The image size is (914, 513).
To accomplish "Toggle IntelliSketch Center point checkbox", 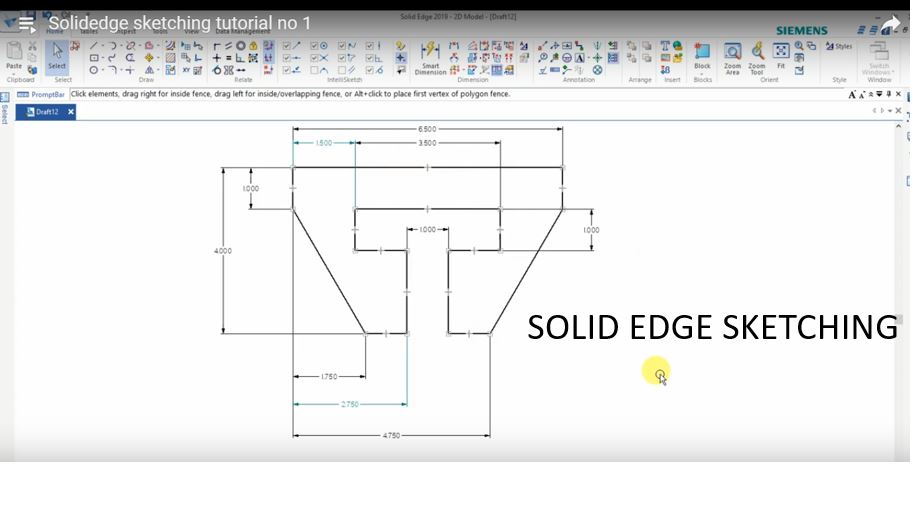I will (x=315, y=45).
